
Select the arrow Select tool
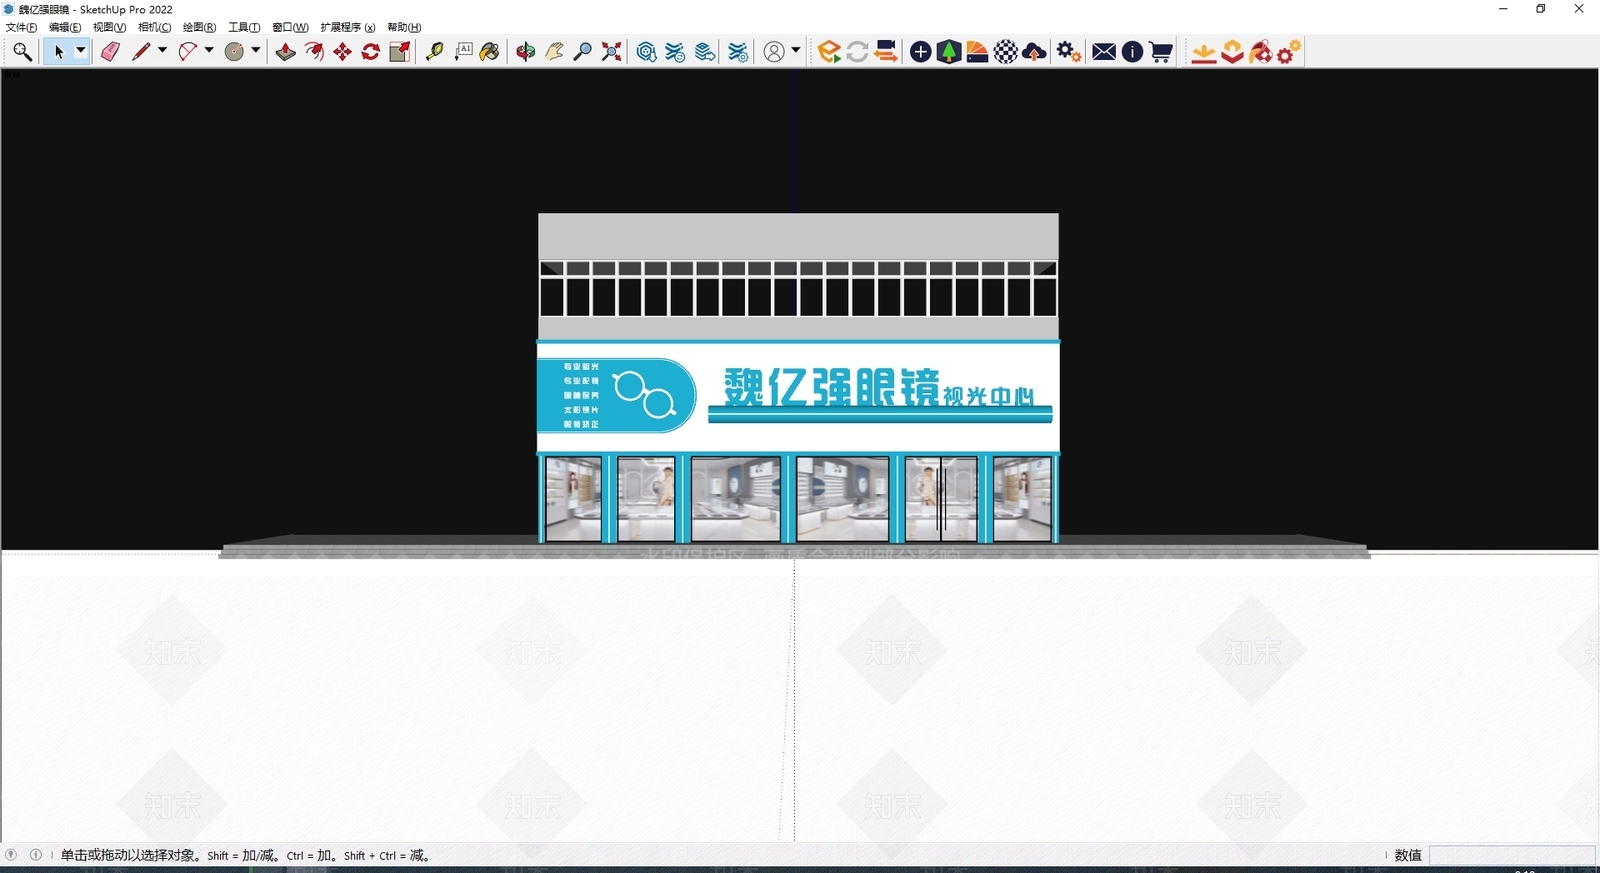pos(59,52)
